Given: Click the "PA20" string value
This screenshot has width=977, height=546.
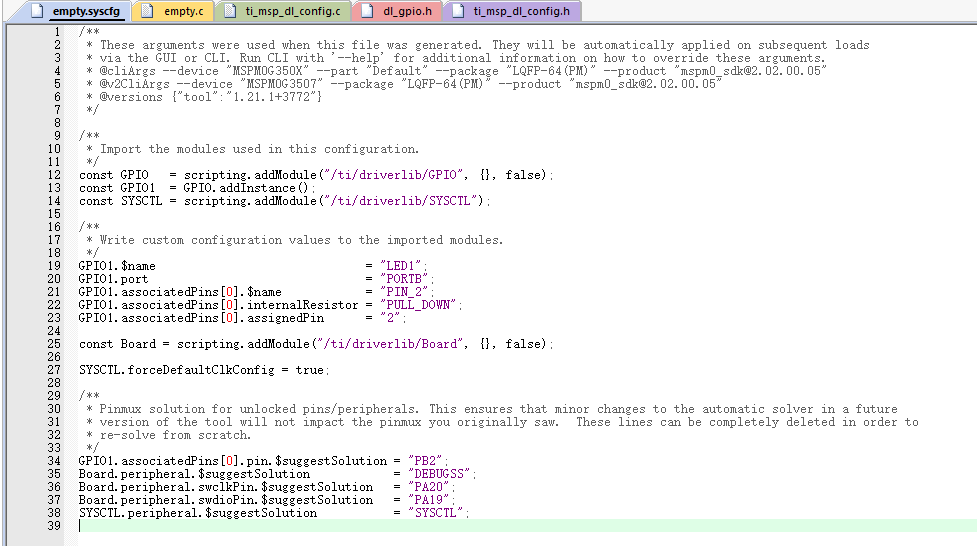Looking at the screenshot, I should click(429, 487).
